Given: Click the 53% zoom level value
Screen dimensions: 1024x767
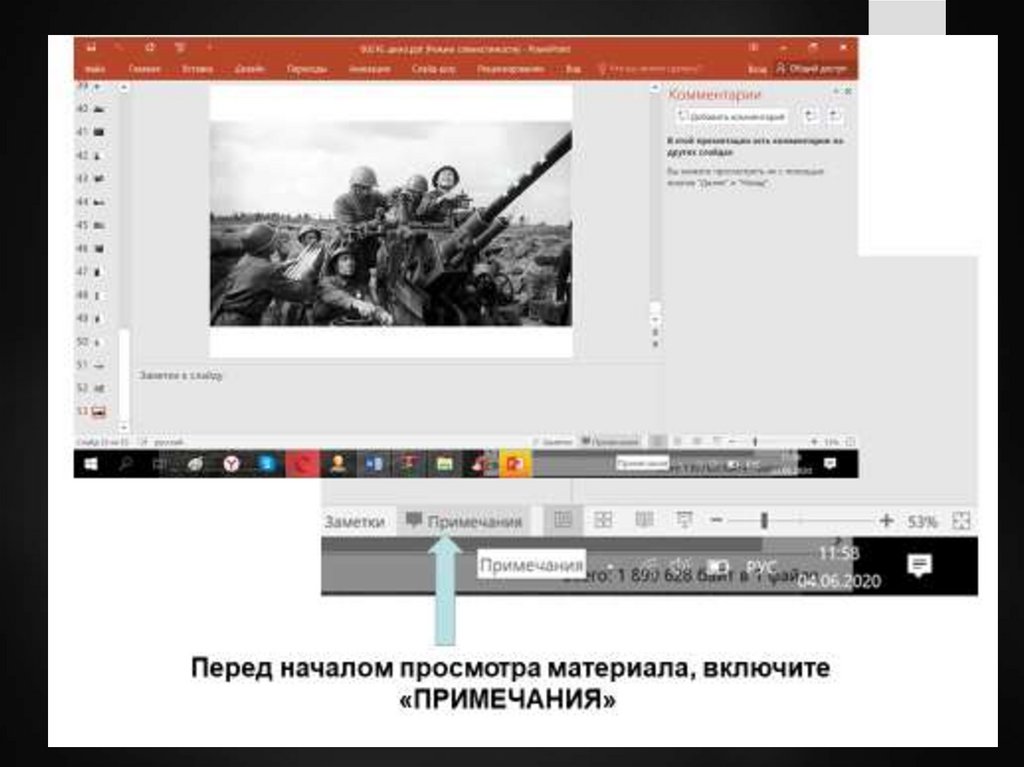Looking at the screenshot, I should [x=922, y=521].
